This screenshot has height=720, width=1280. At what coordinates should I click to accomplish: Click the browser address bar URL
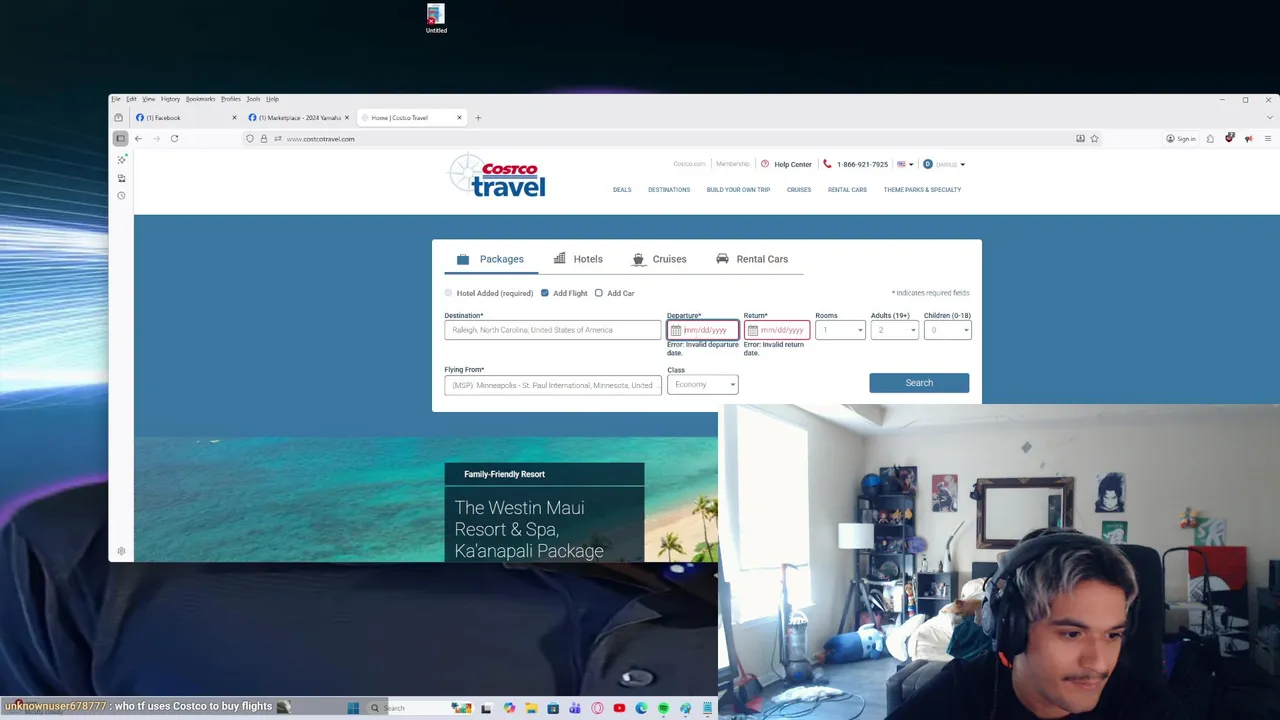[x=320, y=139]
